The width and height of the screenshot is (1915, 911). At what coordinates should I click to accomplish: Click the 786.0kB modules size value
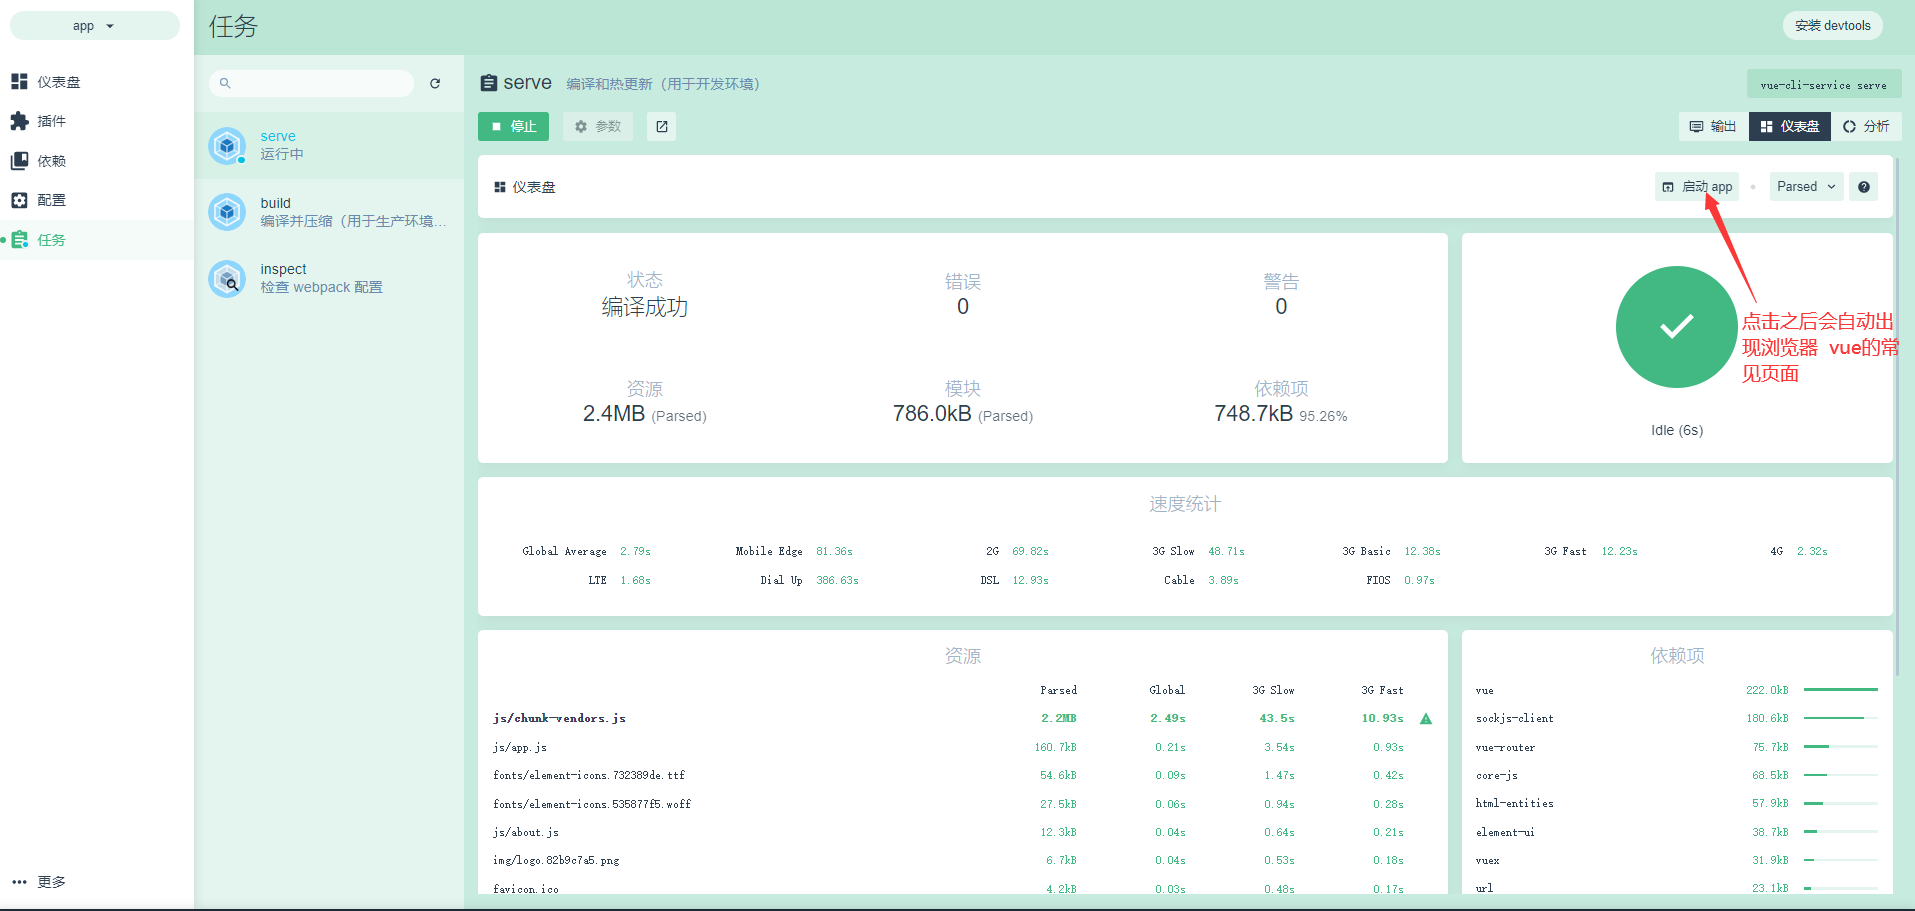[x=932, y=414]
